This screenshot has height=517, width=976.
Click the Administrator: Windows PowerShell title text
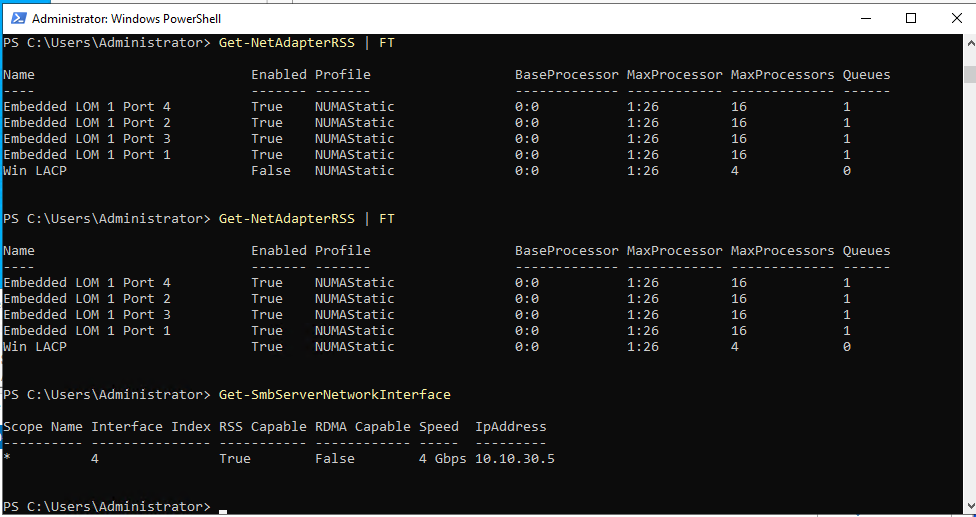click(126, 19)
